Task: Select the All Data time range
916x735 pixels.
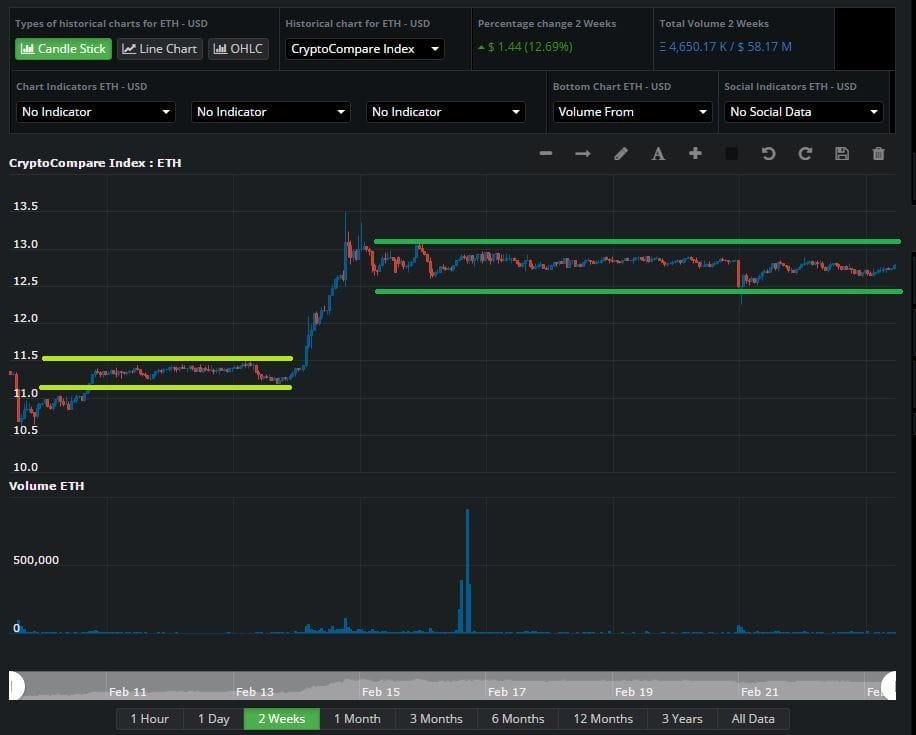Action: coord(753,719)
